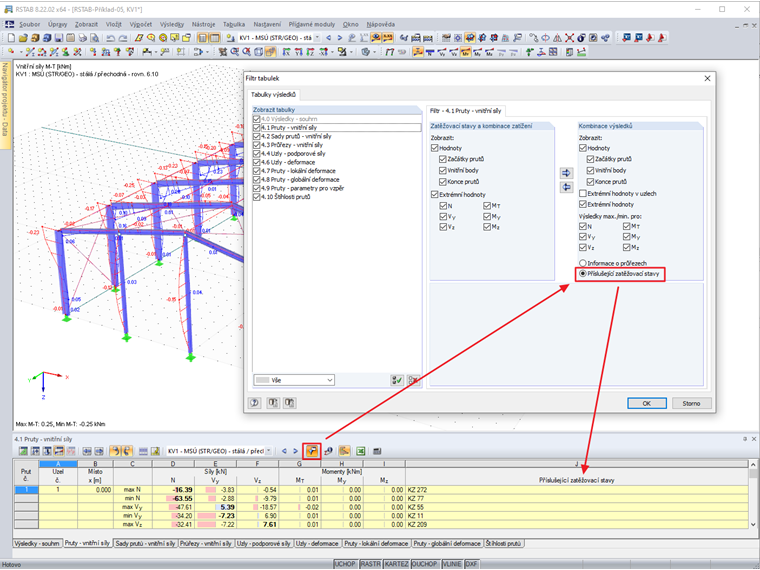The width and height of the screenshot is (760, 570).
Task: Click the check-all tables icon
Action: (x=397, y=380)
